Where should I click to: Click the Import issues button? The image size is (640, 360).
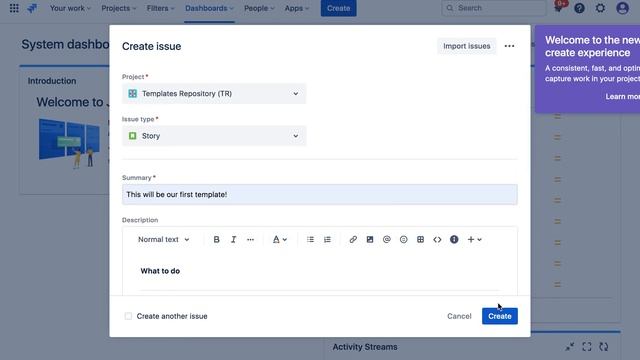coord(467,46)
